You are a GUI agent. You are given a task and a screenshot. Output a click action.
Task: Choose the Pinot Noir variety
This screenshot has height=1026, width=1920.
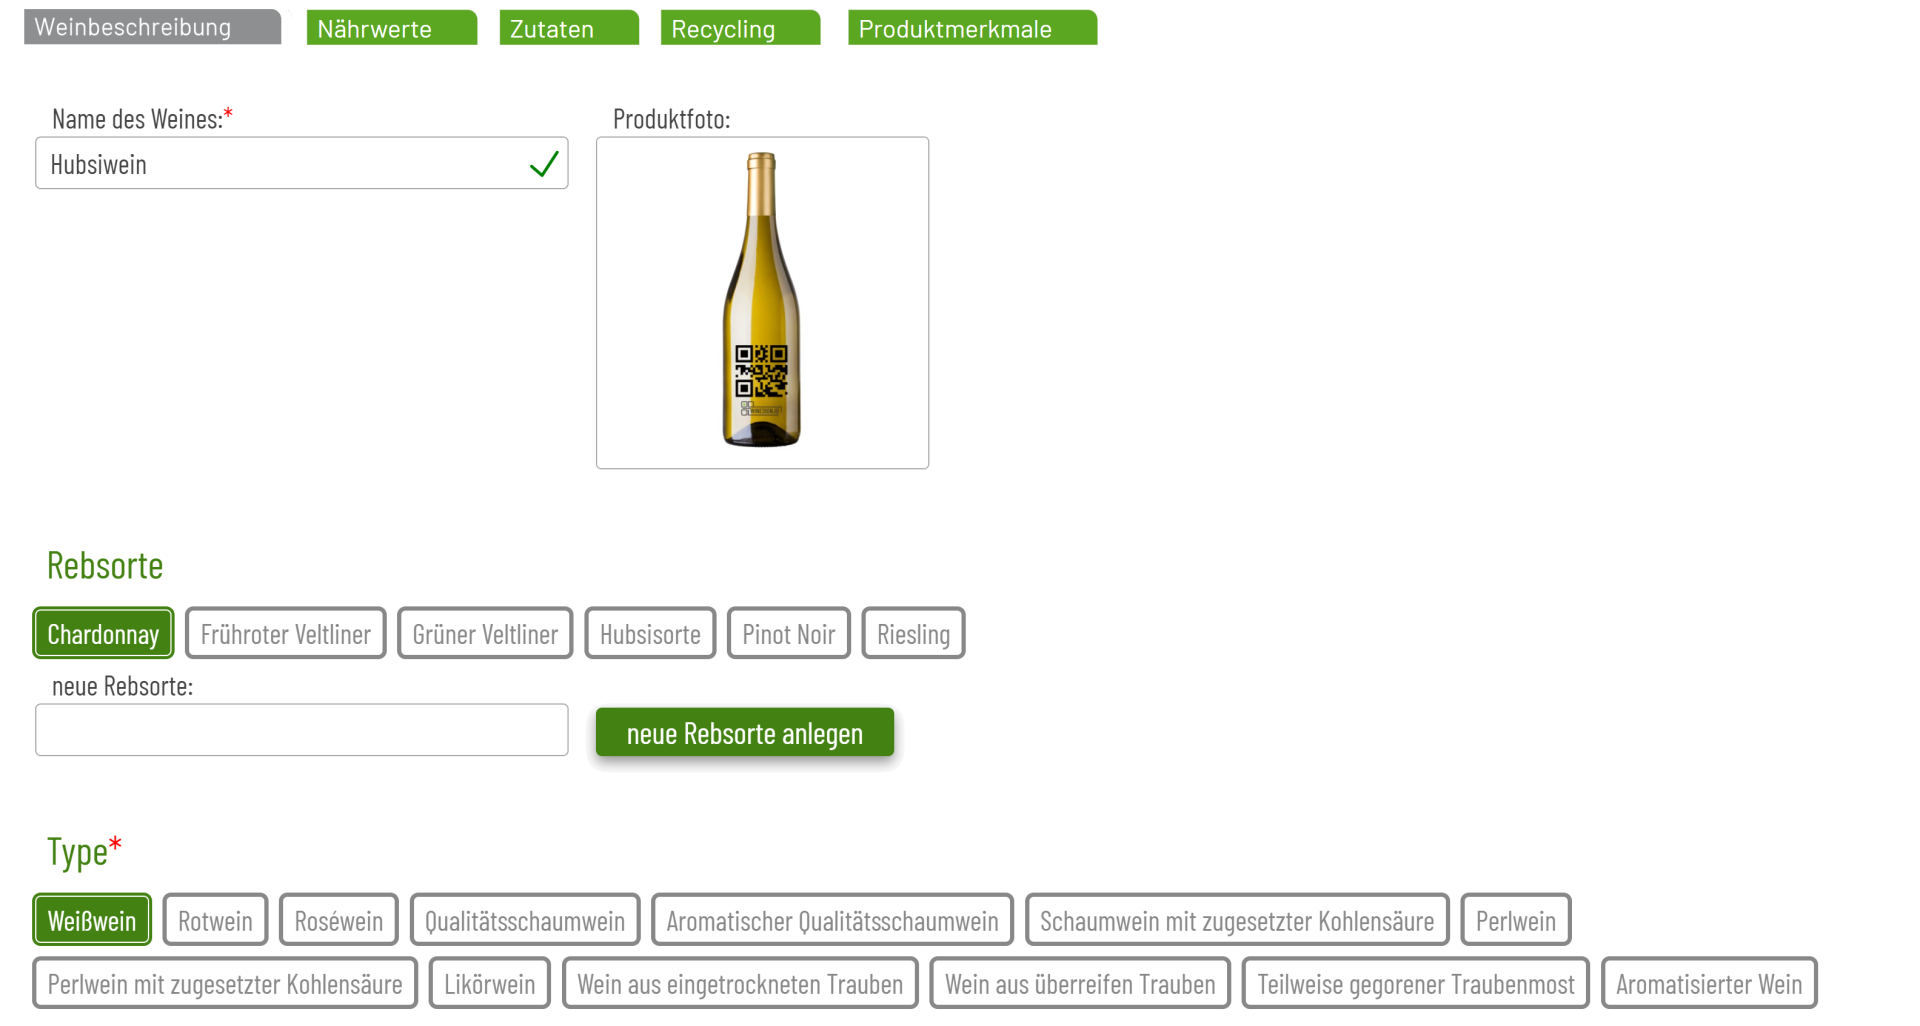tap(788, 633)
